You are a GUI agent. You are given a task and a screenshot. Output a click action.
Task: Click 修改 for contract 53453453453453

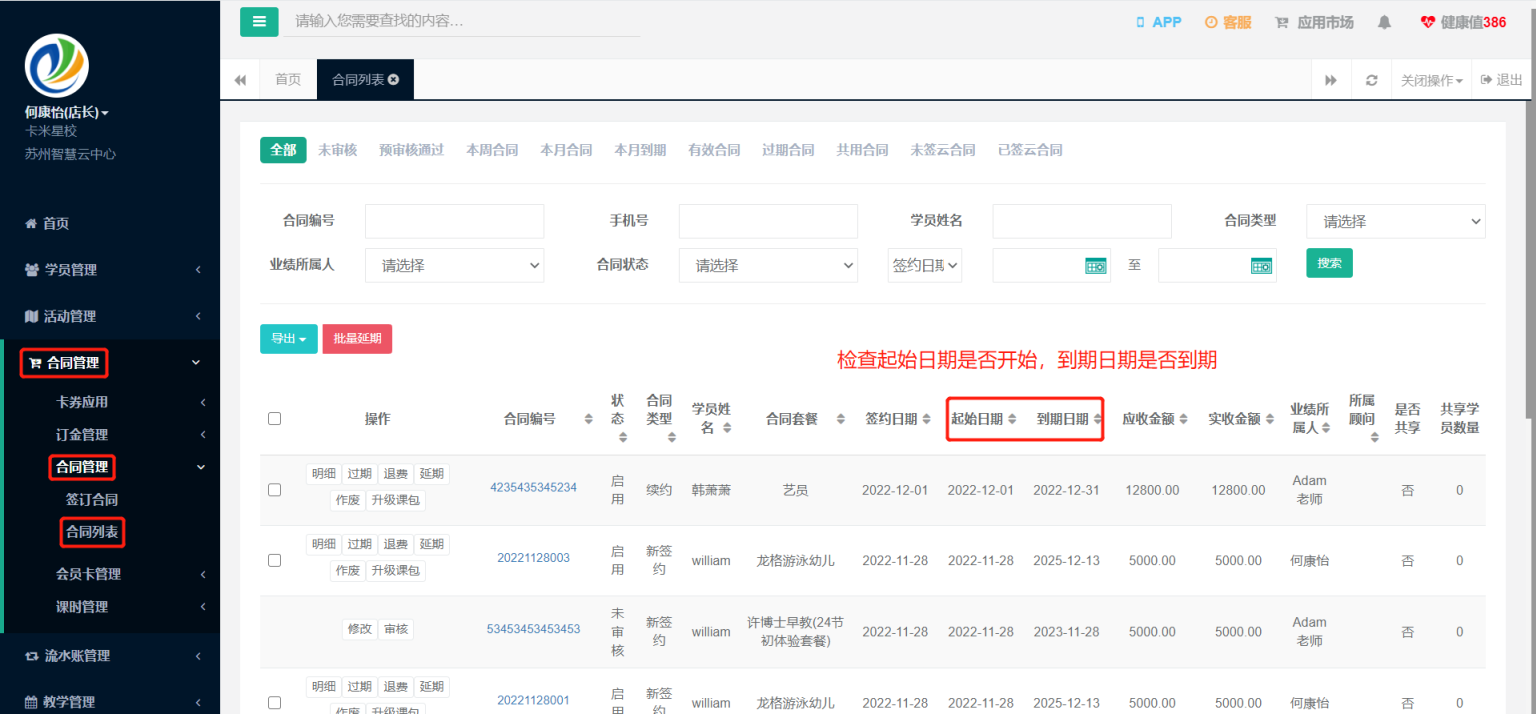click(x=360, y=629)
